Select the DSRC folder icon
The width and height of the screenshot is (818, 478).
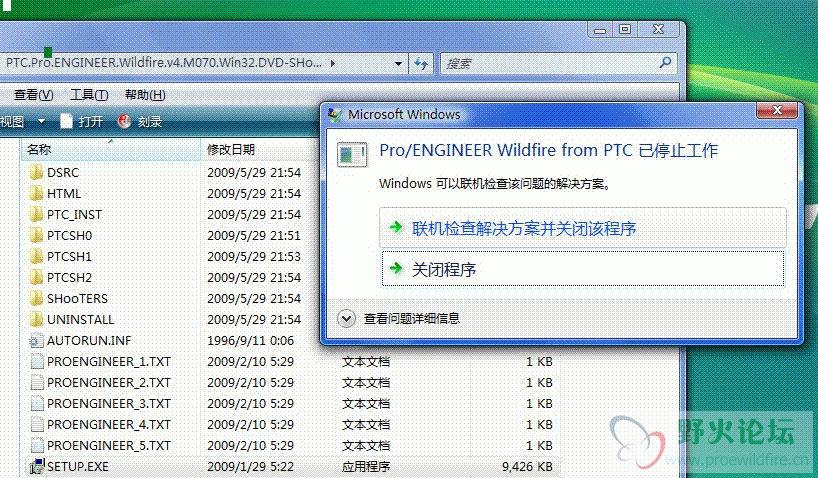point(36,172)
